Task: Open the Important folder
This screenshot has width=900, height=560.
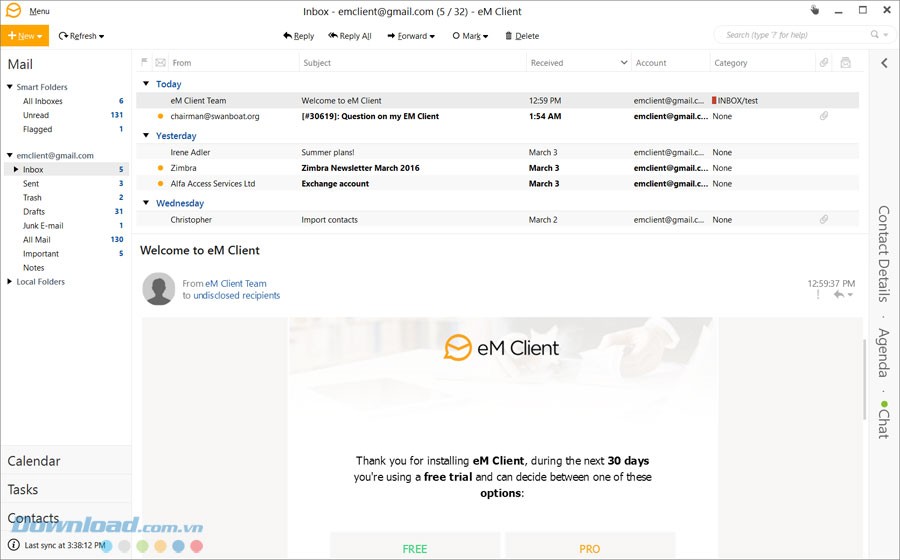Action: 41,254
